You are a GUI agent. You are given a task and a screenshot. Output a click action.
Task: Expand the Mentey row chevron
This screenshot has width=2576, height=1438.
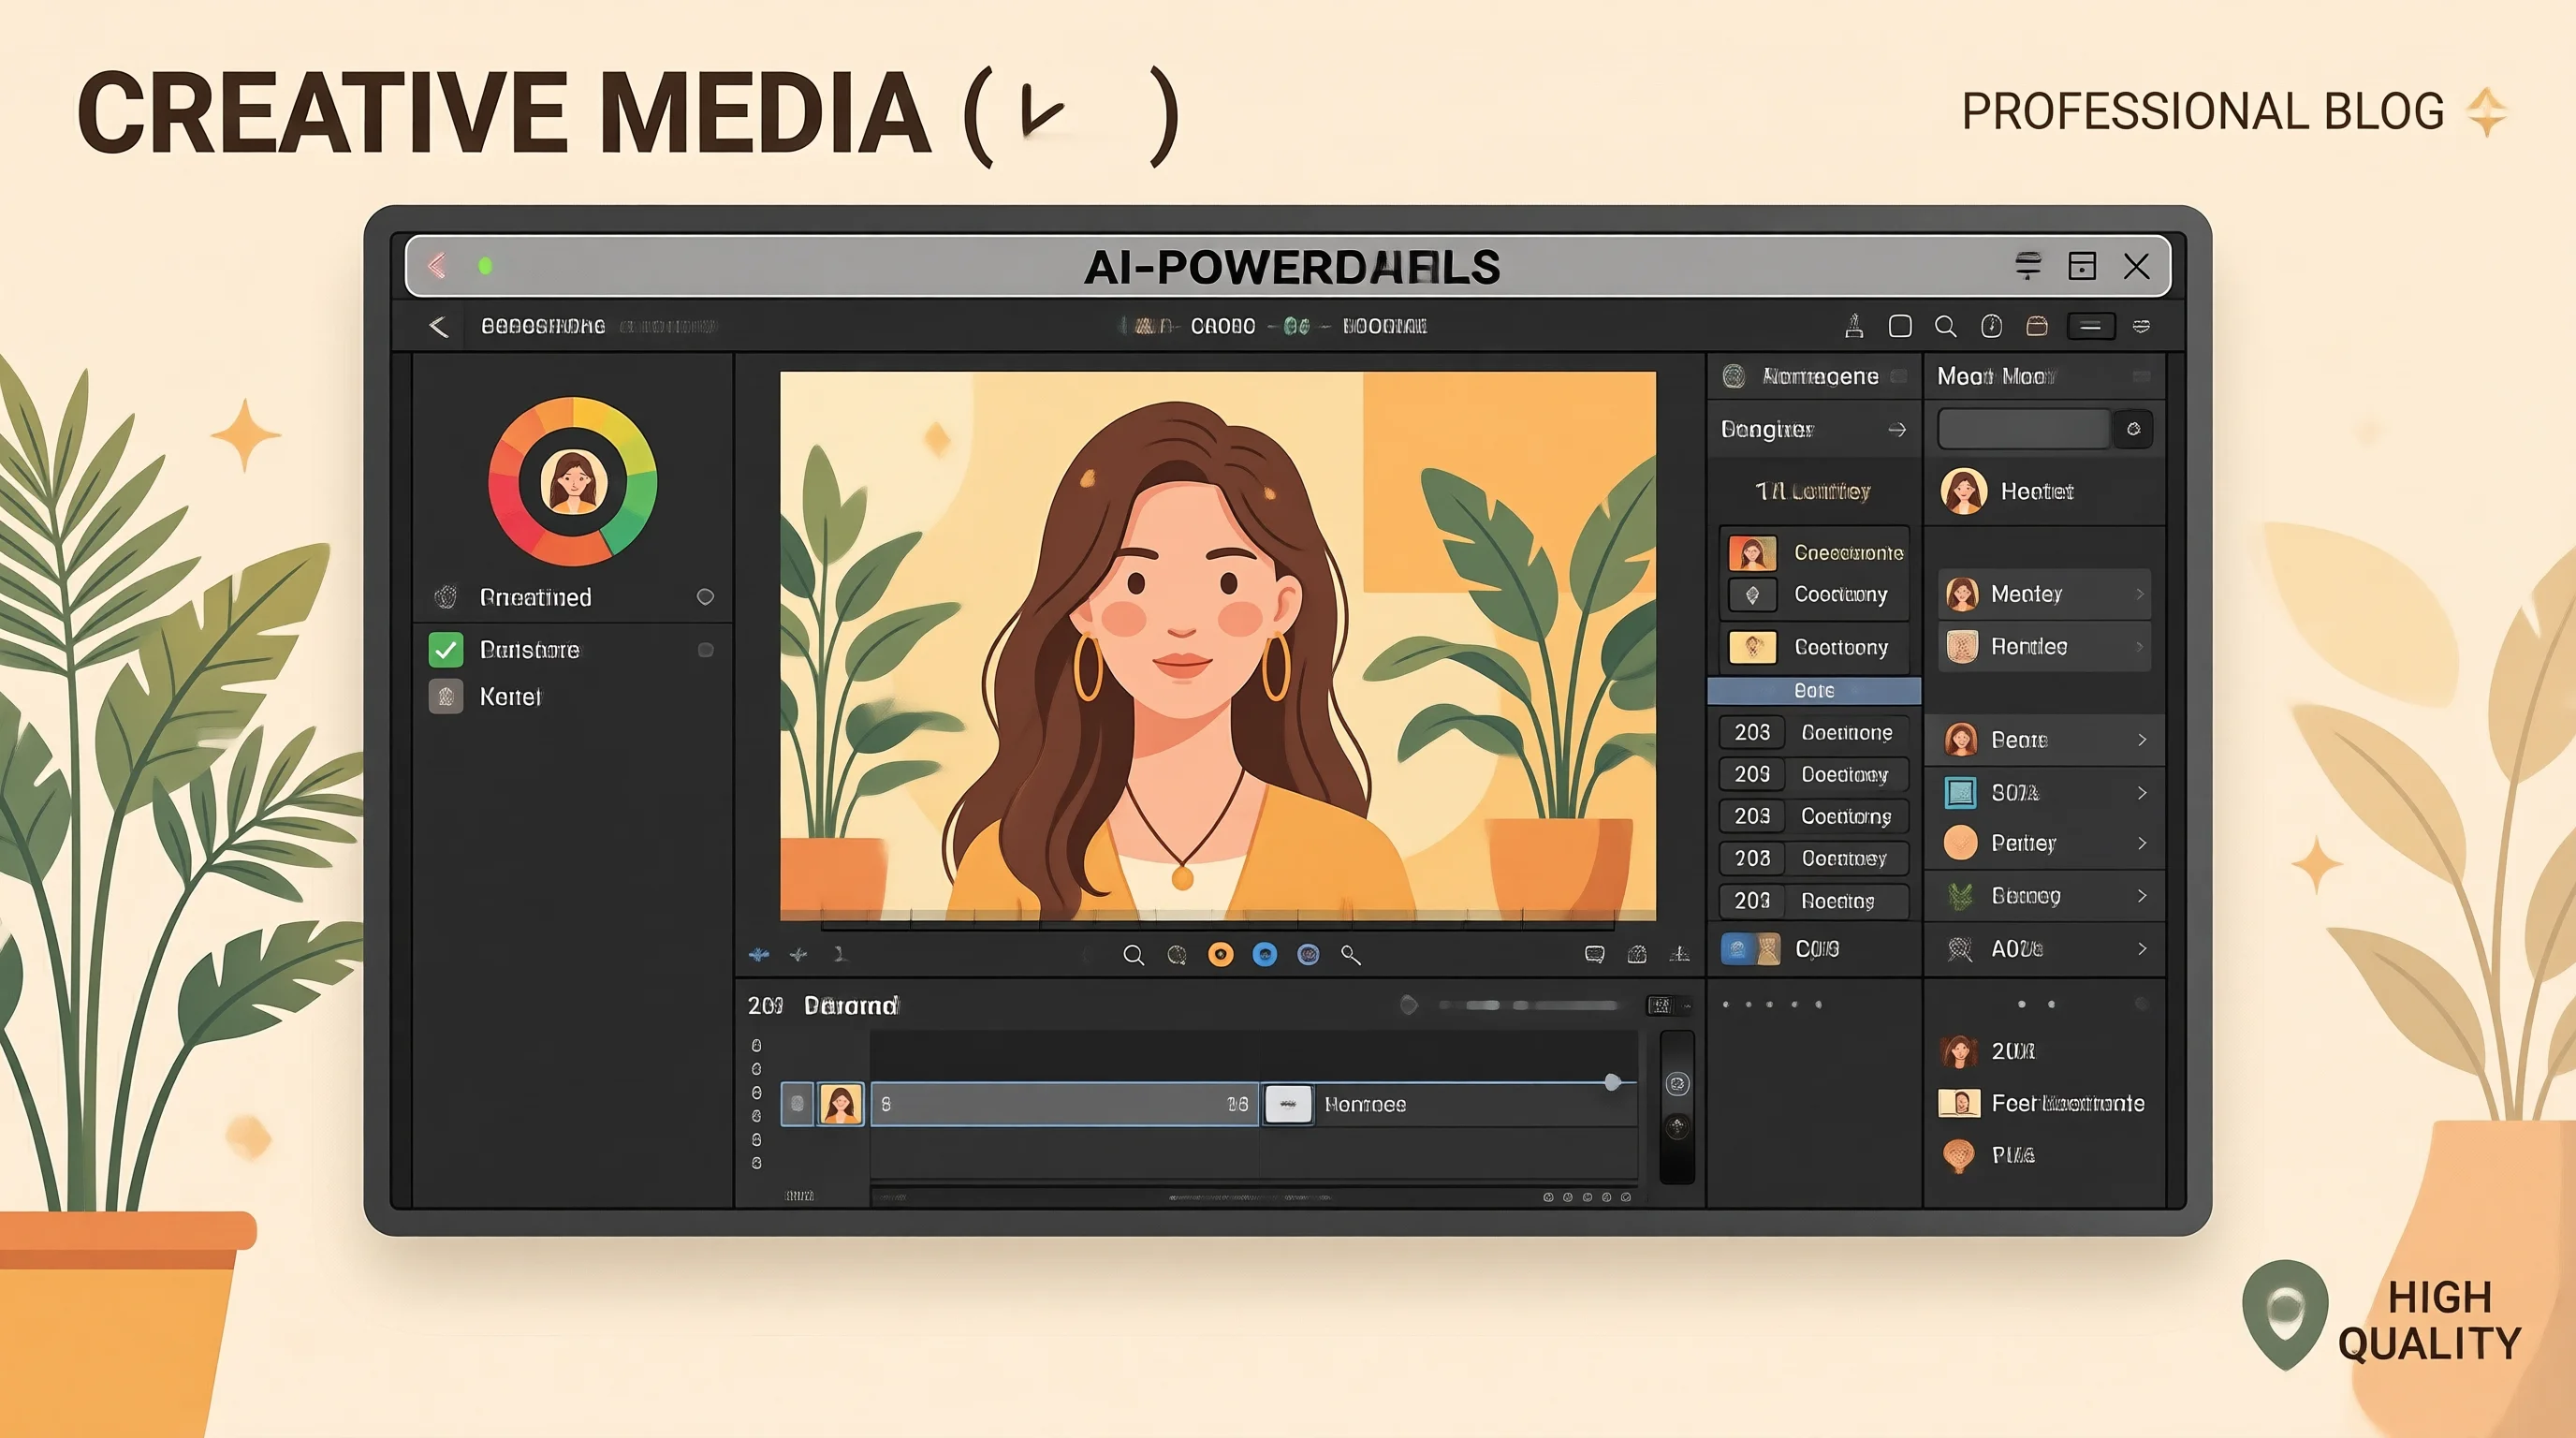[x=2140, y=594]
